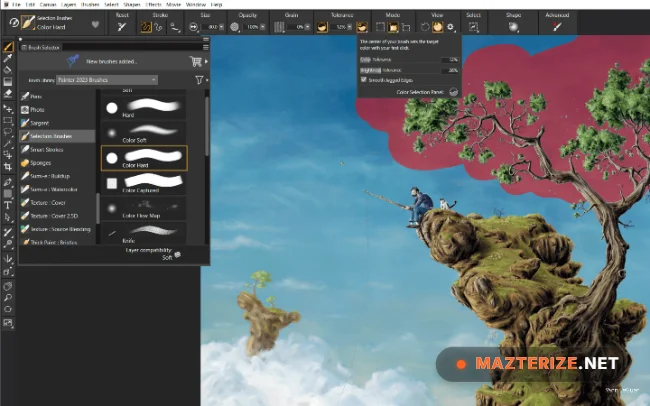This screenshot has height=406, width=650.
Task: Toggle Add to Selection mode
Action: click(x=393, y=27)
